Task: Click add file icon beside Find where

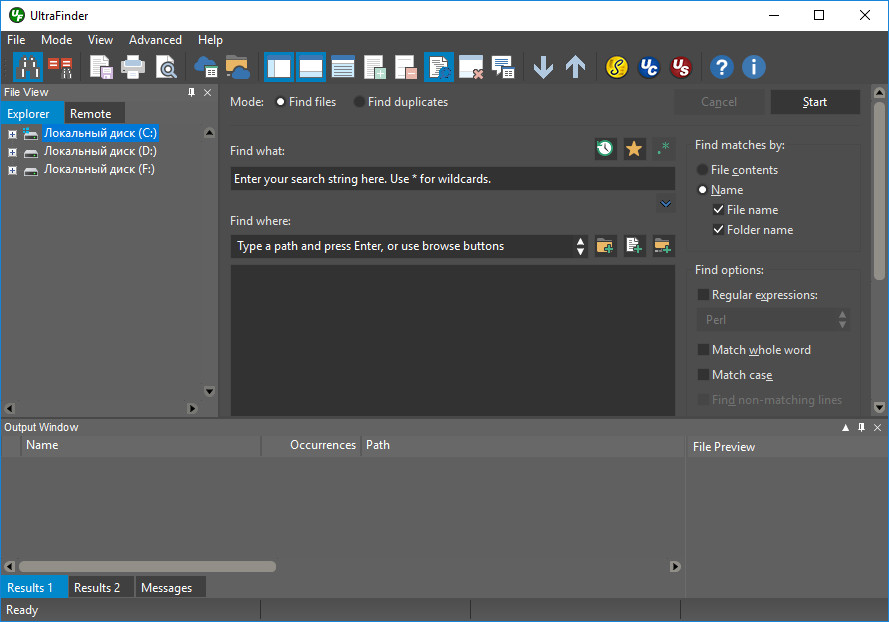Action: (x=634, y=246)
